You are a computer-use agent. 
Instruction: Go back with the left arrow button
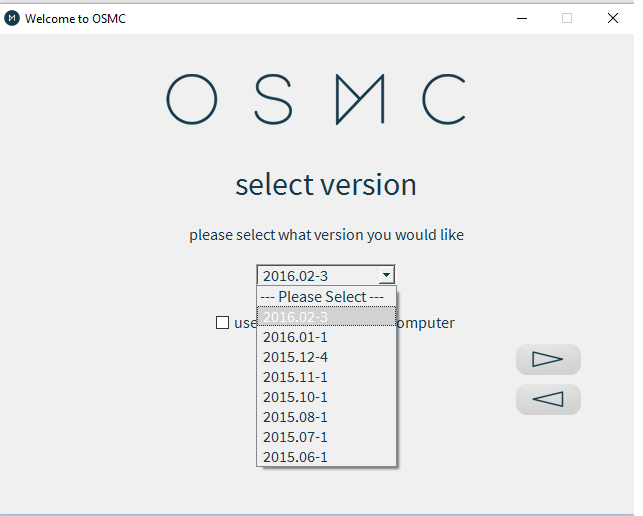point(548,399)
